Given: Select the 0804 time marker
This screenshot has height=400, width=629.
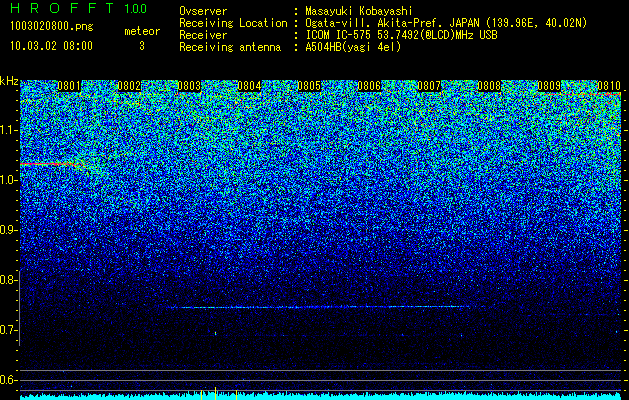Looking at the screenshot, I should click(x=249, y=86).
